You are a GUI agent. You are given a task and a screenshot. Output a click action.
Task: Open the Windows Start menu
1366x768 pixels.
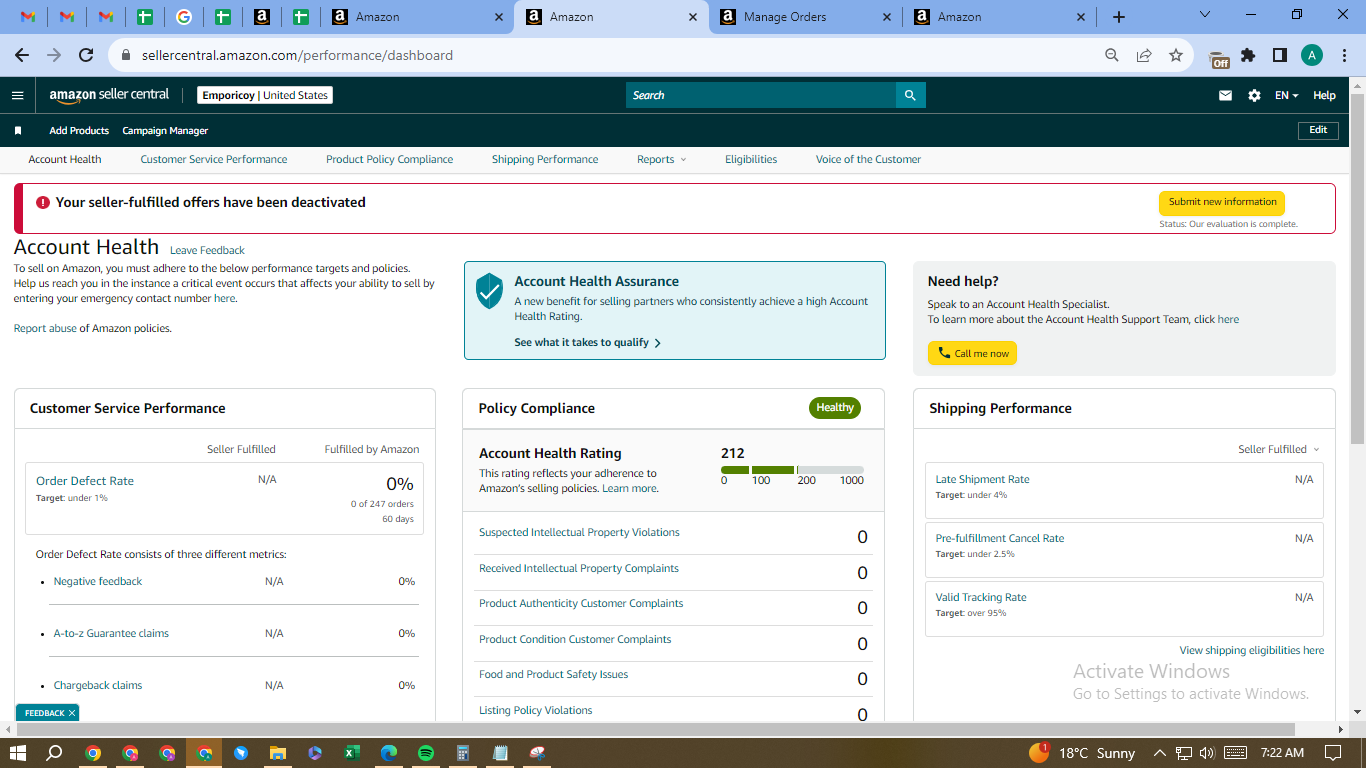click(17, 752)
